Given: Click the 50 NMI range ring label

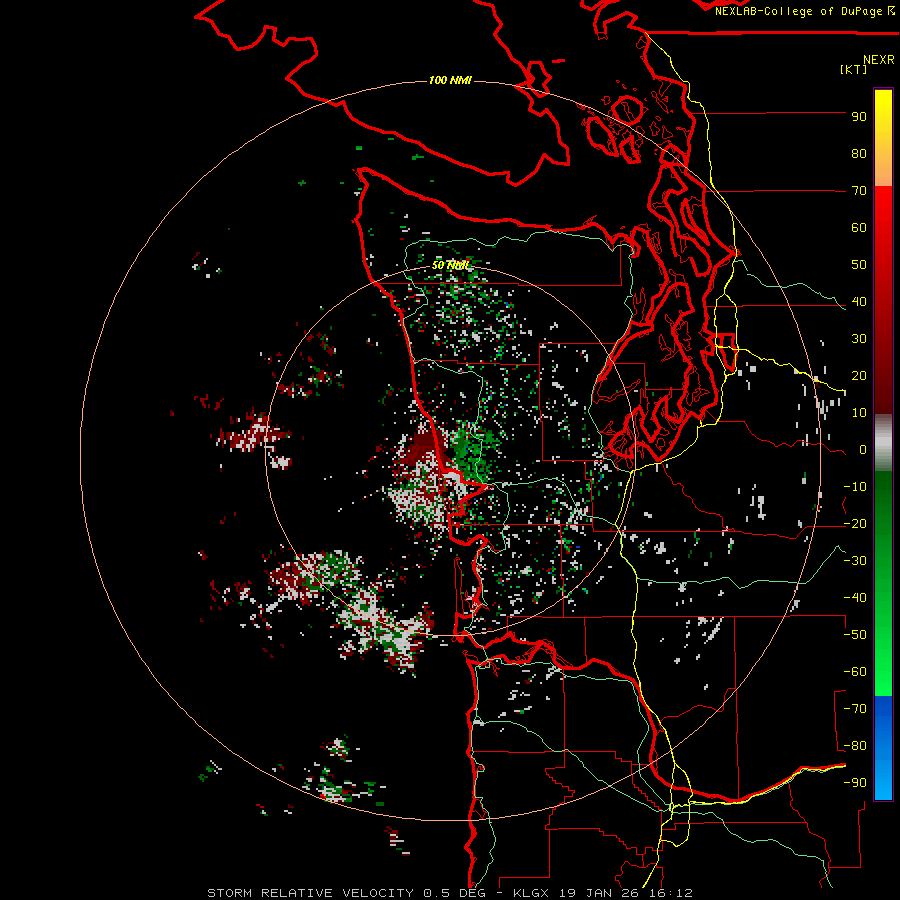Looking at the screenshot, I should 451,265.
